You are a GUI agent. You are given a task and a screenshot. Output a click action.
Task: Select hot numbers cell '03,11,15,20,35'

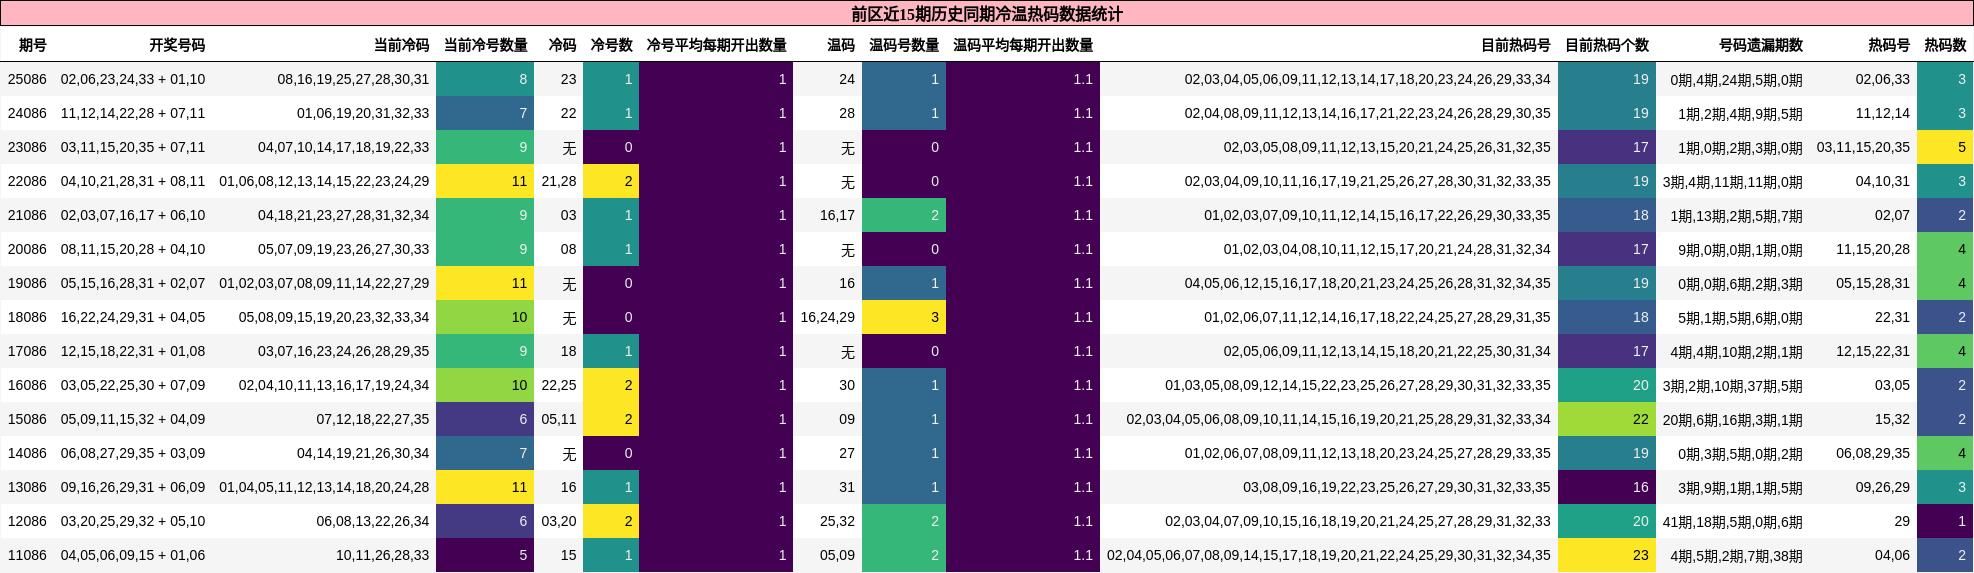click(1863, 147)
